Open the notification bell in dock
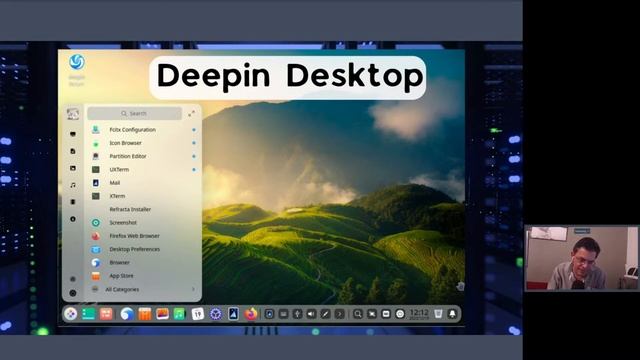Screen dimensions: 640x360 pos(452,314)
